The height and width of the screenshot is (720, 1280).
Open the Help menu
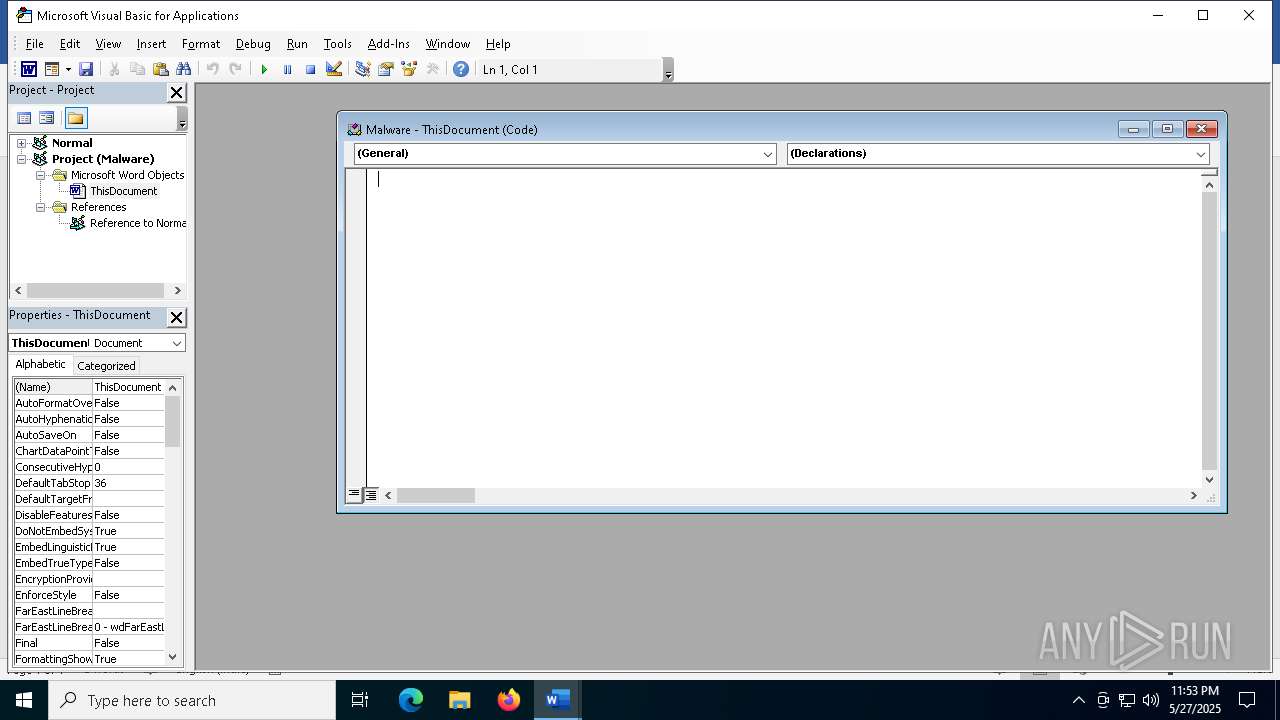point(498,44)
